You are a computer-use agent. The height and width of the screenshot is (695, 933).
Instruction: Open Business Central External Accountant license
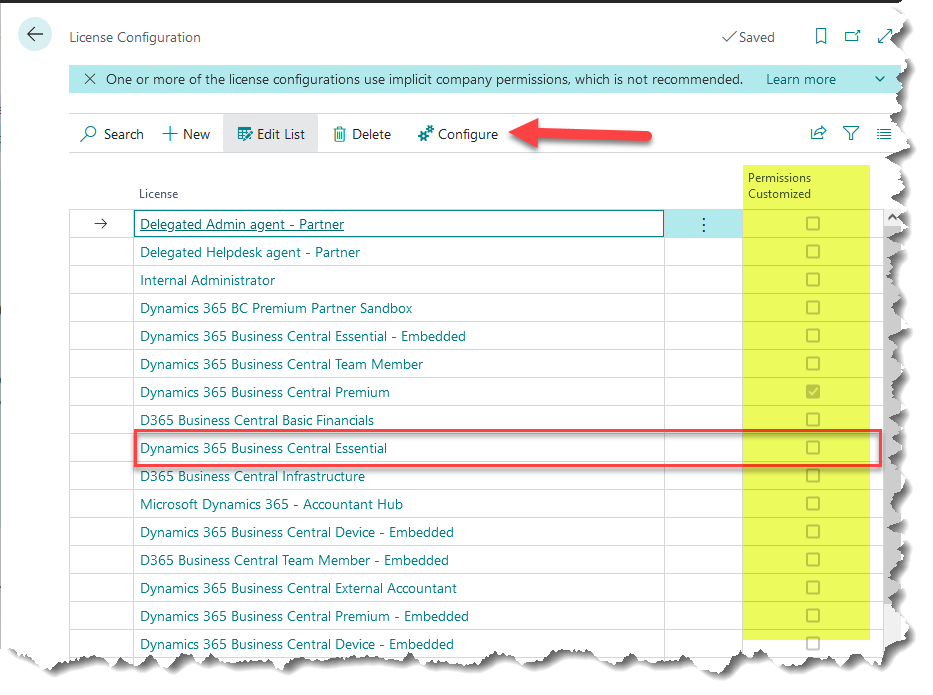pos(298,588)
